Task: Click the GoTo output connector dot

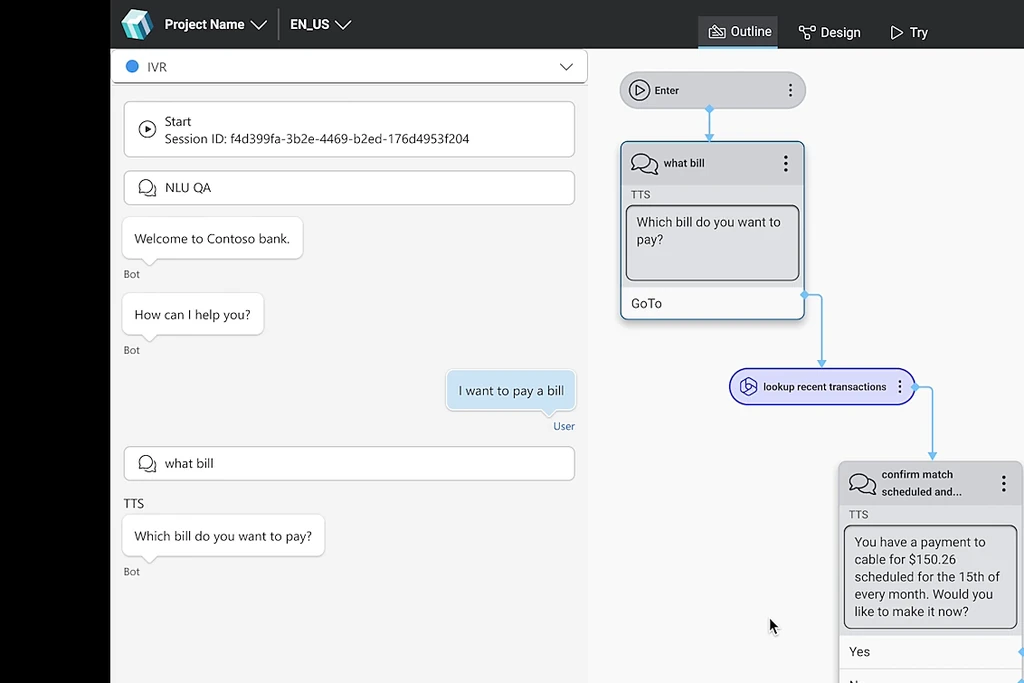Action: pyautogui.click(x=804, y=295)
